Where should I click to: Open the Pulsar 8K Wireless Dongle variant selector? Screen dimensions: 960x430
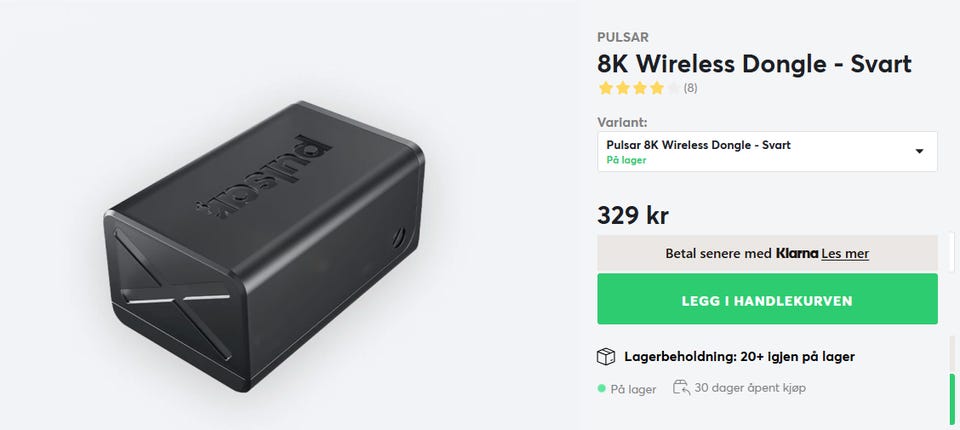pos(767,152)
